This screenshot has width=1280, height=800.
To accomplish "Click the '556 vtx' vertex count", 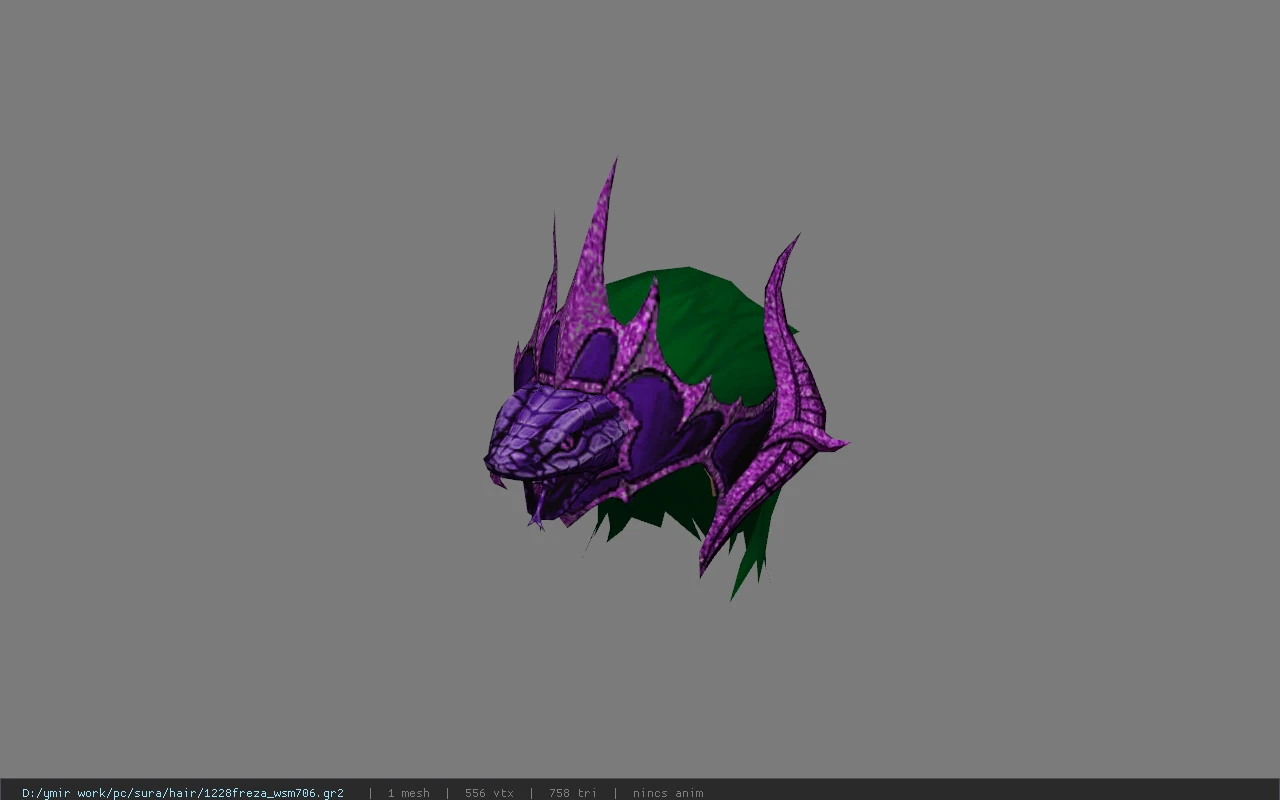I will point(489,793).
